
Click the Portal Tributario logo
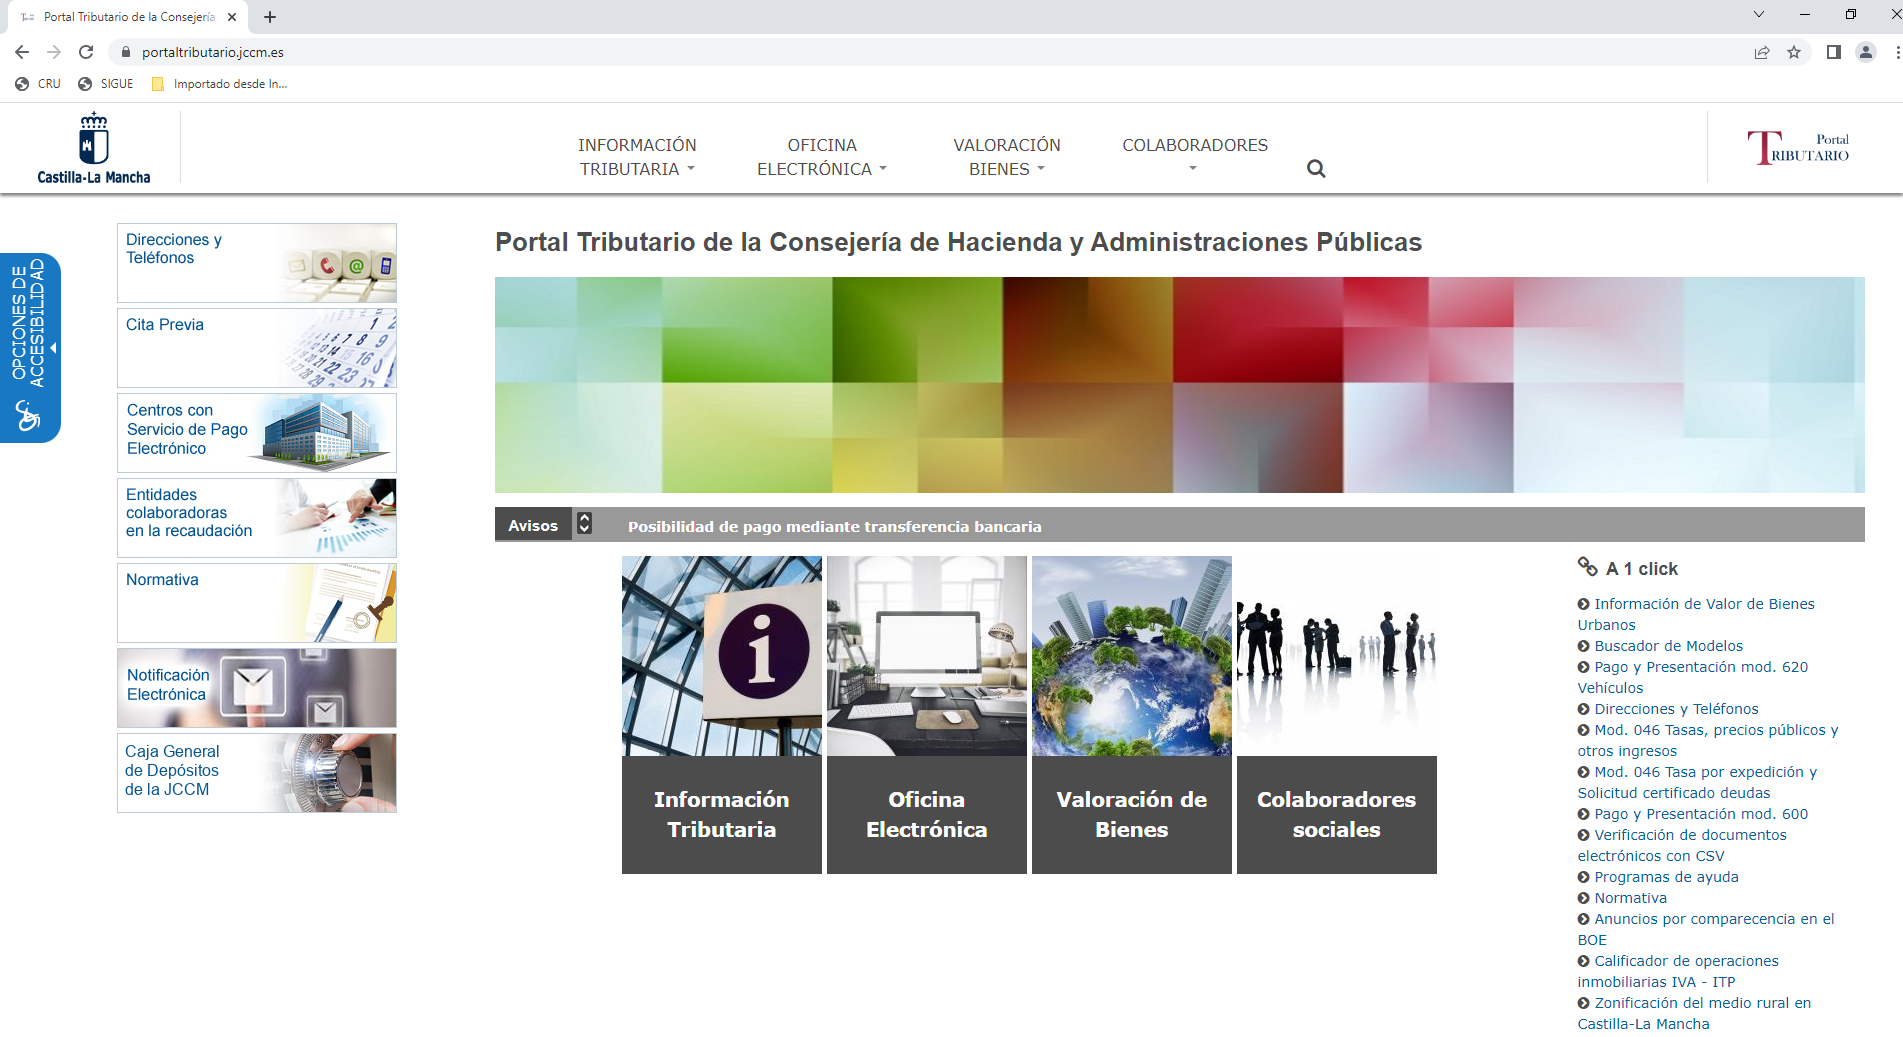[x=1797, y=148]
